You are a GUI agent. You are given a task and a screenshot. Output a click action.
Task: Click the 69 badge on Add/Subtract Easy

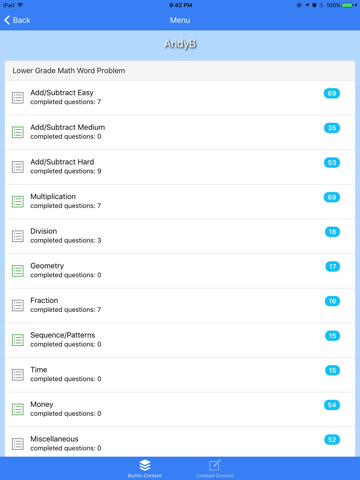332,93
